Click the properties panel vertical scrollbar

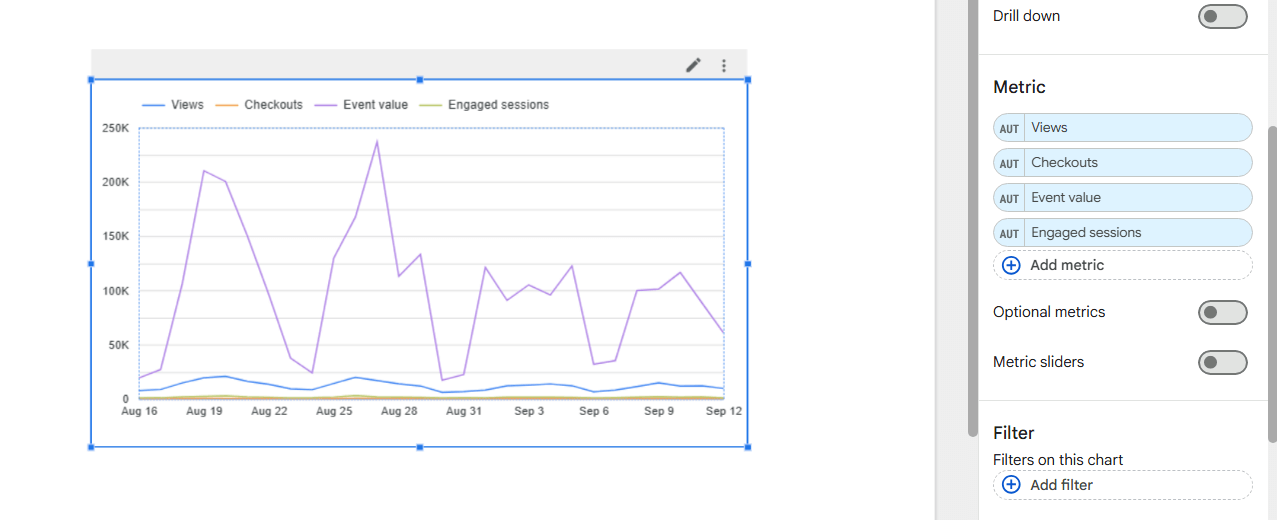coord(1272,285)
